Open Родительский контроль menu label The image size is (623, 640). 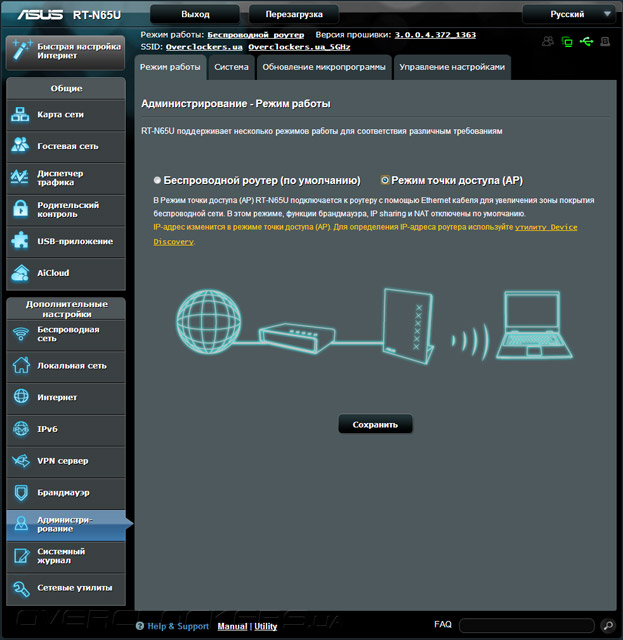click(x=68, y=209)
